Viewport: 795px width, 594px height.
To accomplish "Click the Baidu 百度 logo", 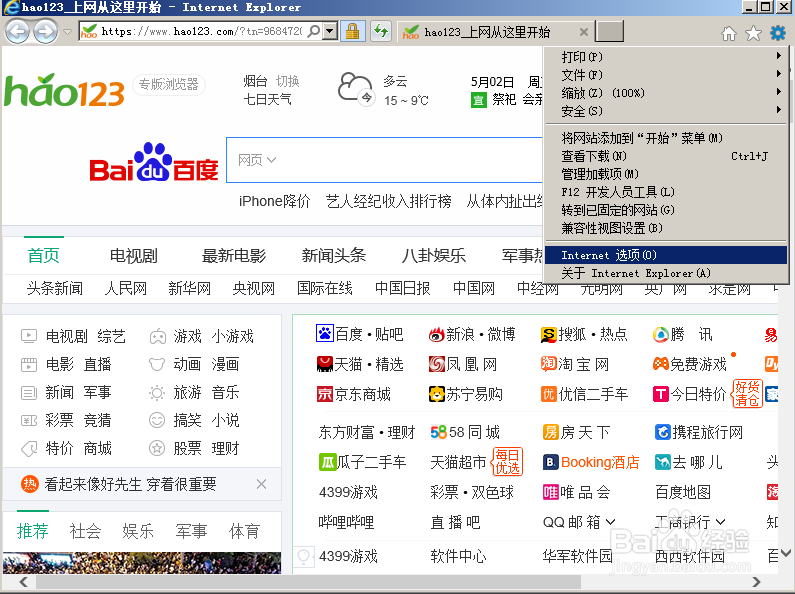I will click(x=154, y=162).
